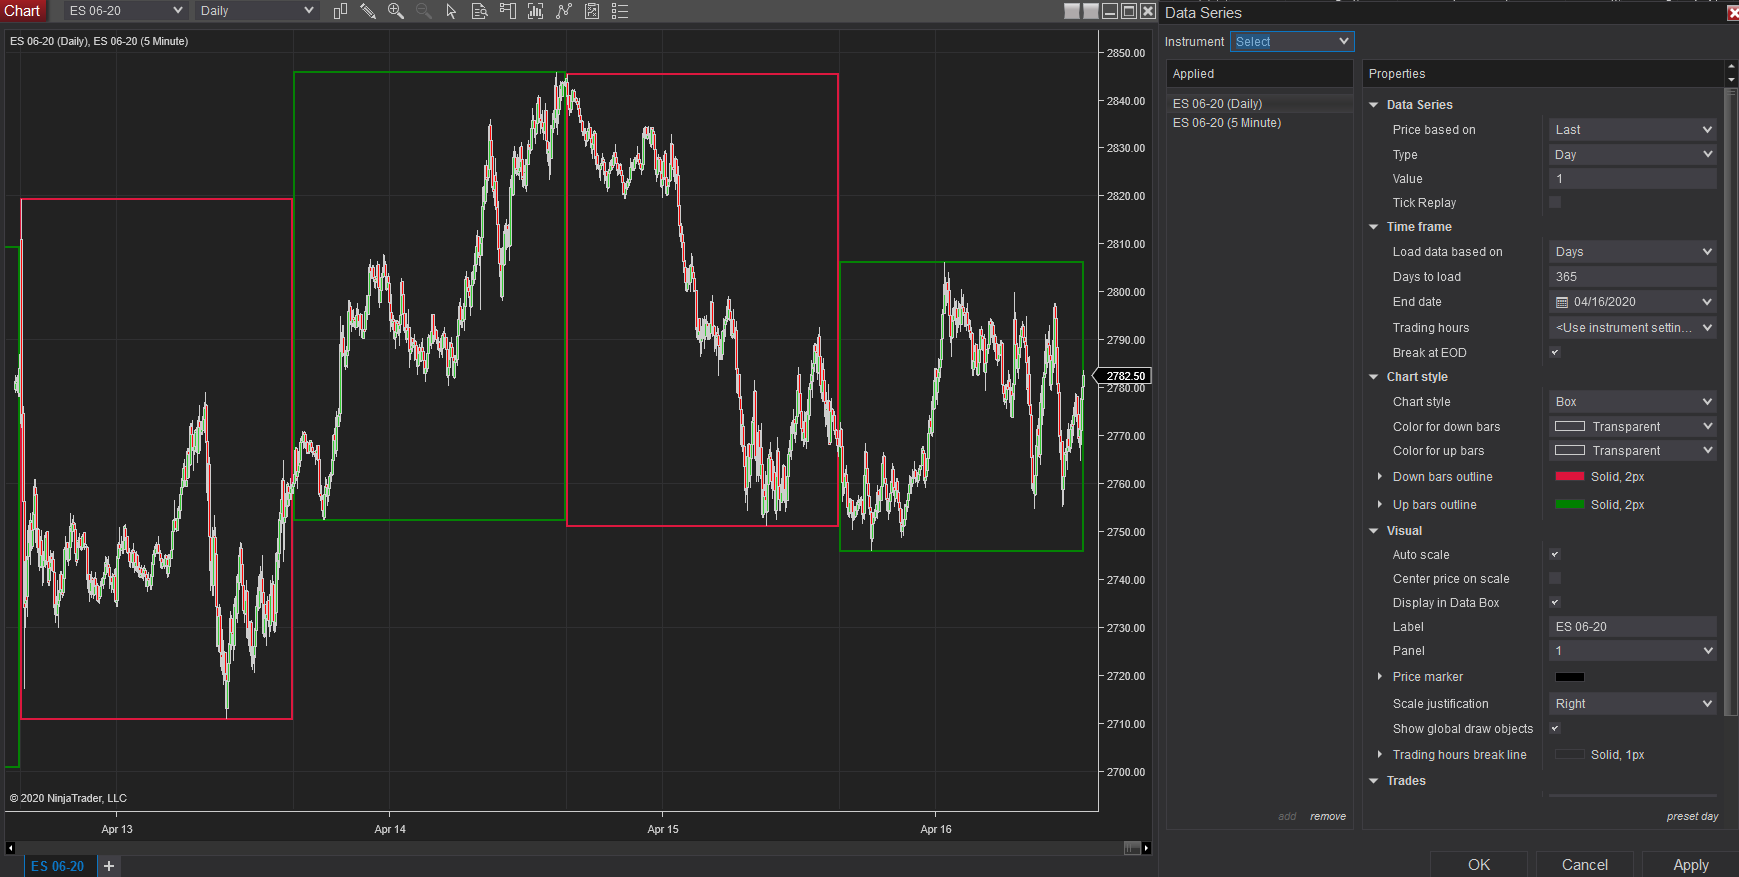The width and height of the screenshot is (1739, 877).
Task: Select the cursor pointer tool
Action: pyautogui.click(x=451, y=11)
